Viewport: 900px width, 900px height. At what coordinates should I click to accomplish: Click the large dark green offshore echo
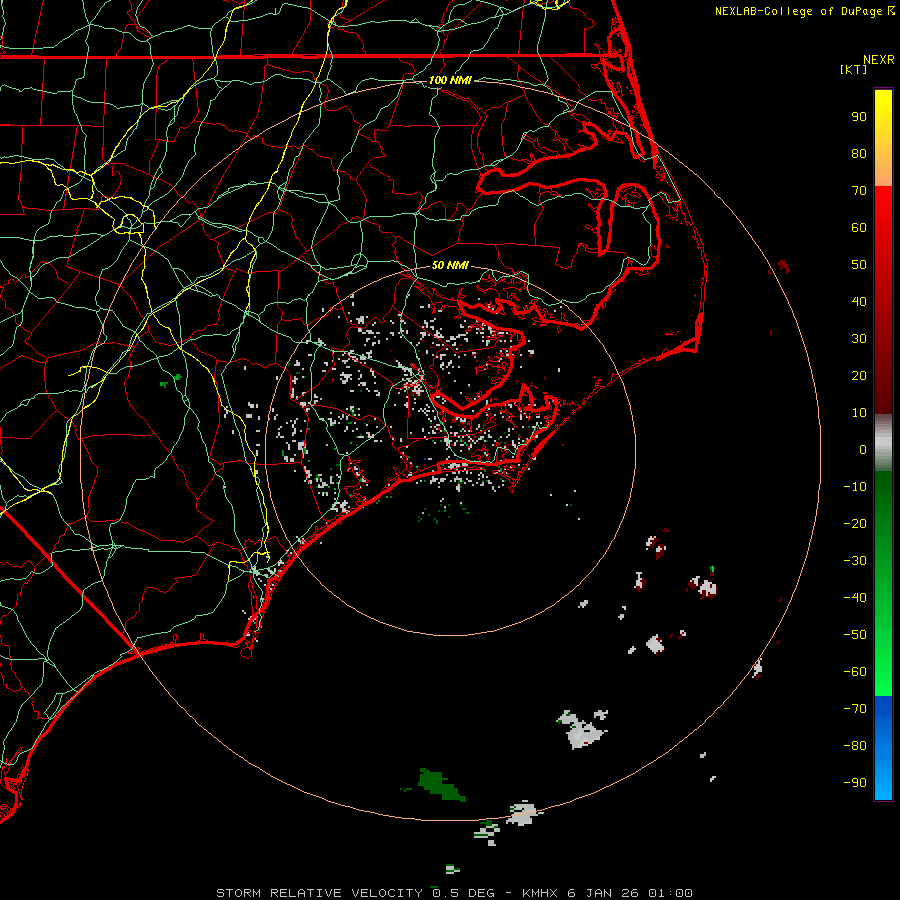coord(438,783)
